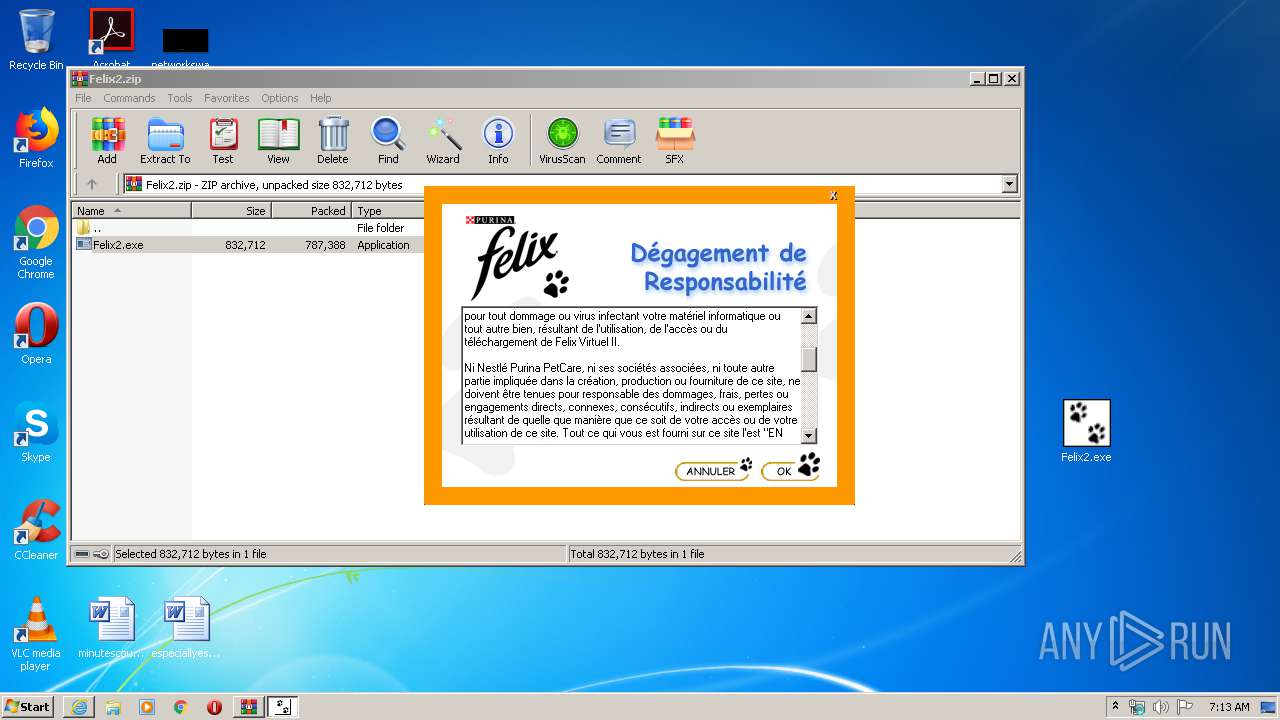Open the Commands menu
The image size is (1280, 720).
coord(129,98)
